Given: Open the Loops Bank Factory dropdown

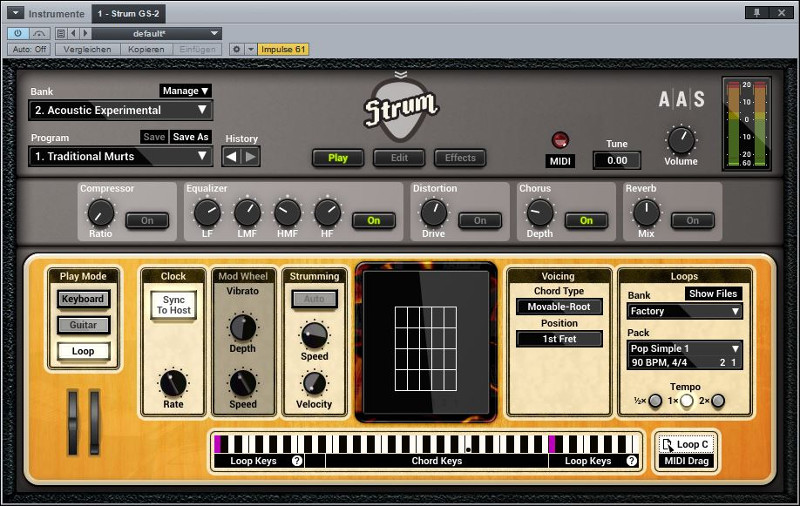Looking at the screenshot, I should pos(684,311).
